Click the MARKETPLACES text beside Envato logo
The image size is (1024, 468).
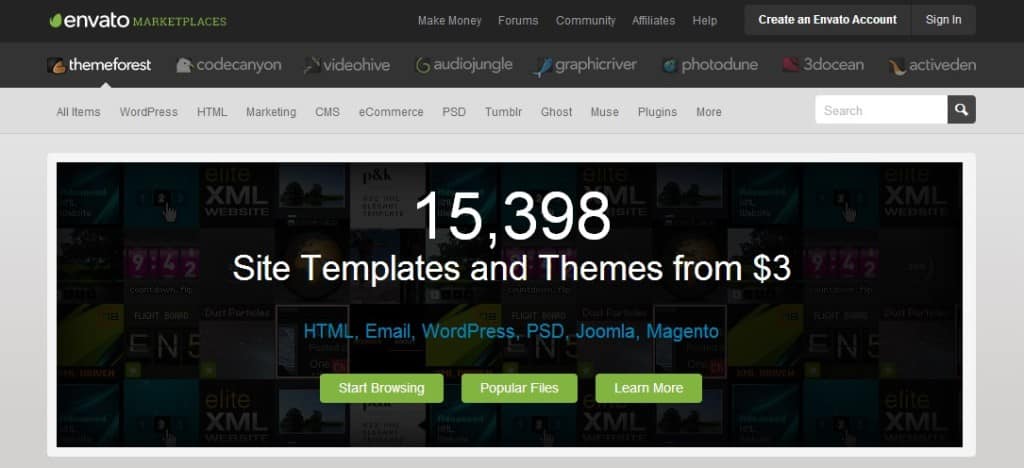180,22
